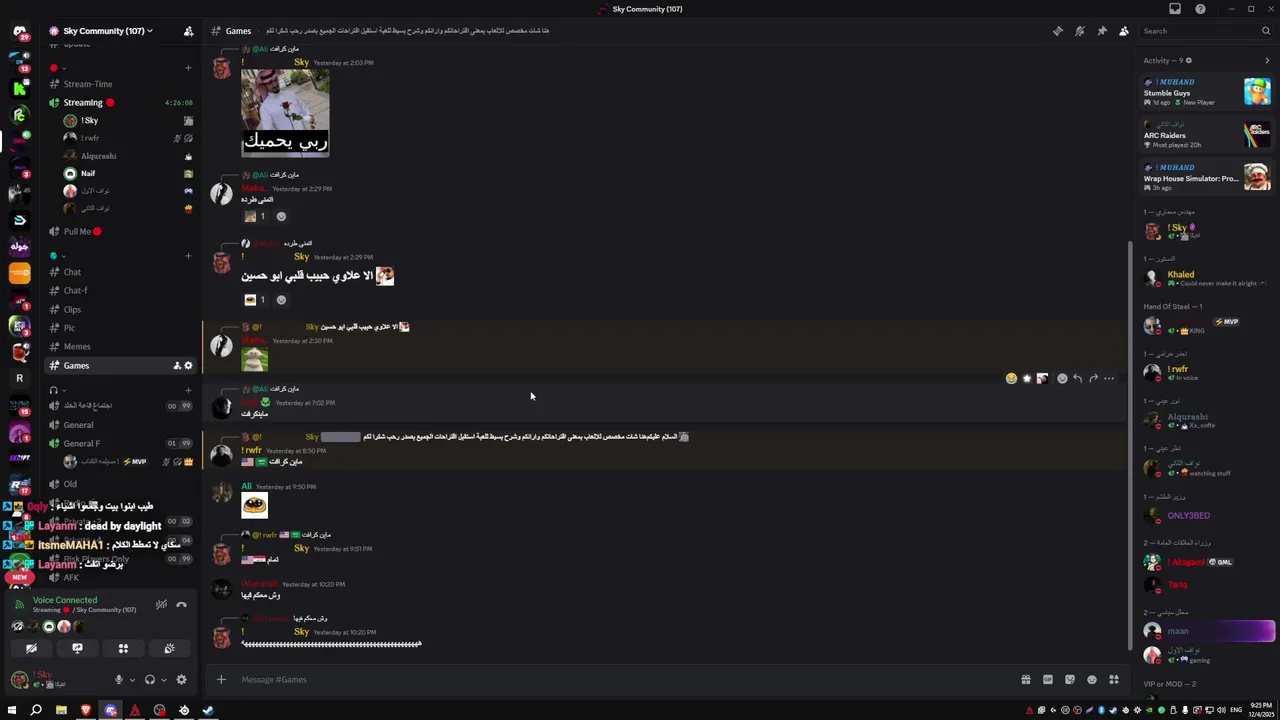Toggle the member list visibility
Screen dimensions: 1280x720
pos(1124,31)
